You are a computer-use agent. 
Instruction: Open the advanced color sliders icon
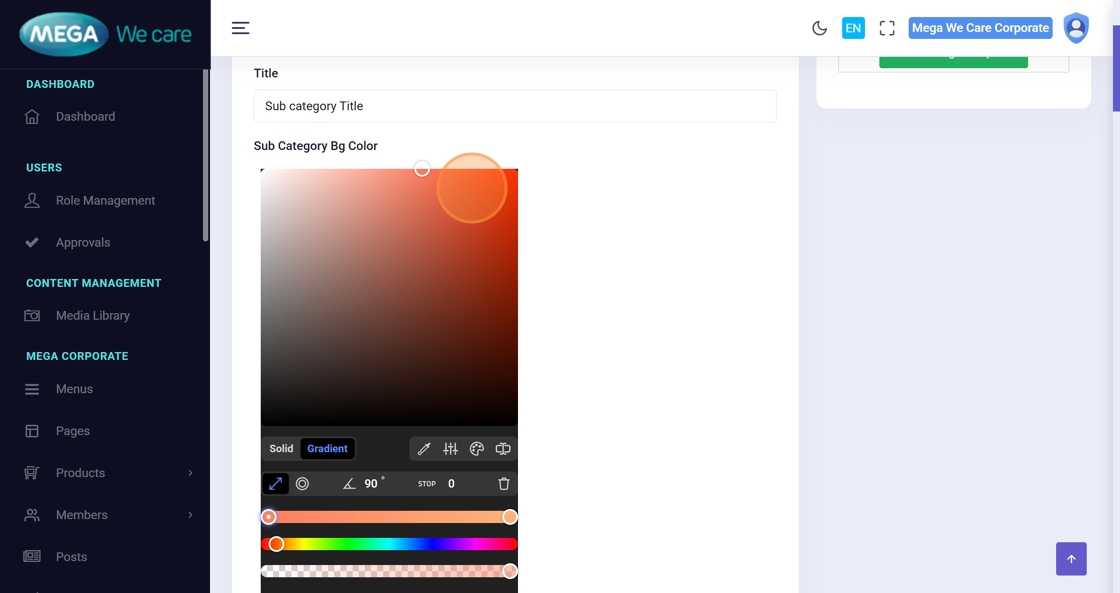pos(450,449)
